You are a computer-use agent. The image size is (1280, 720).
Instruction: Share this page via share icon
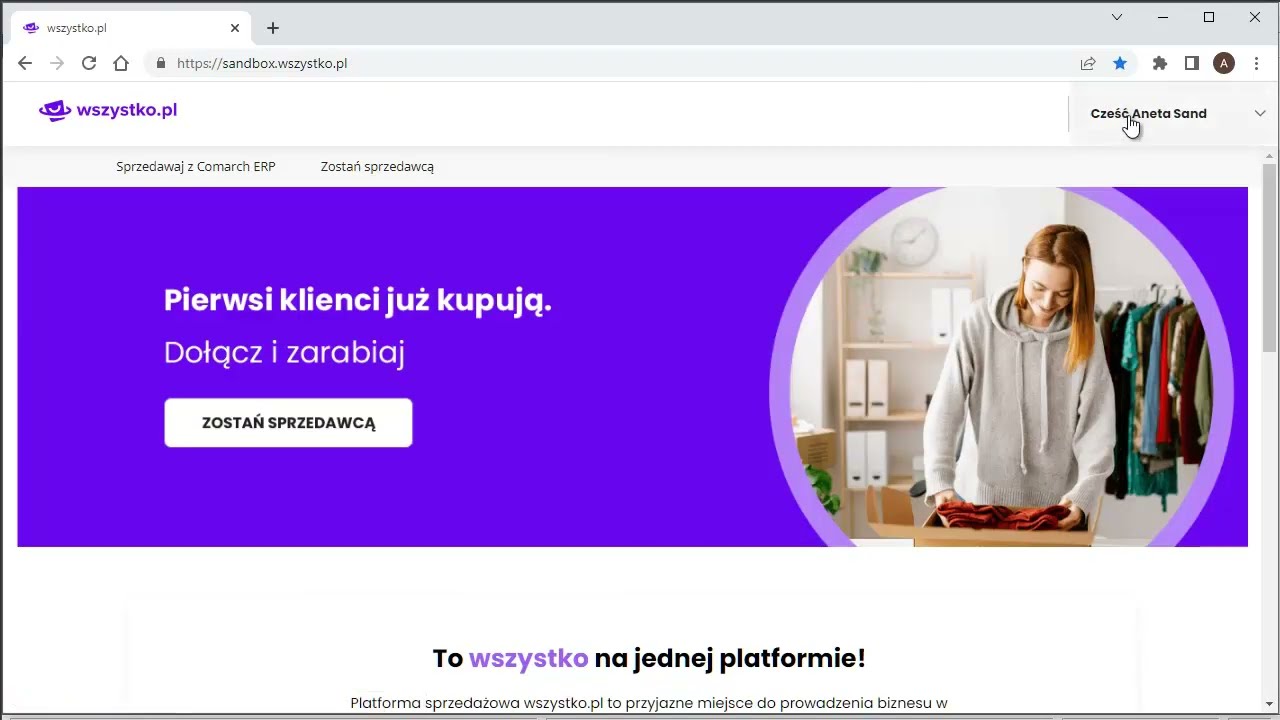pyautogui.click(x=1088, y=63)
